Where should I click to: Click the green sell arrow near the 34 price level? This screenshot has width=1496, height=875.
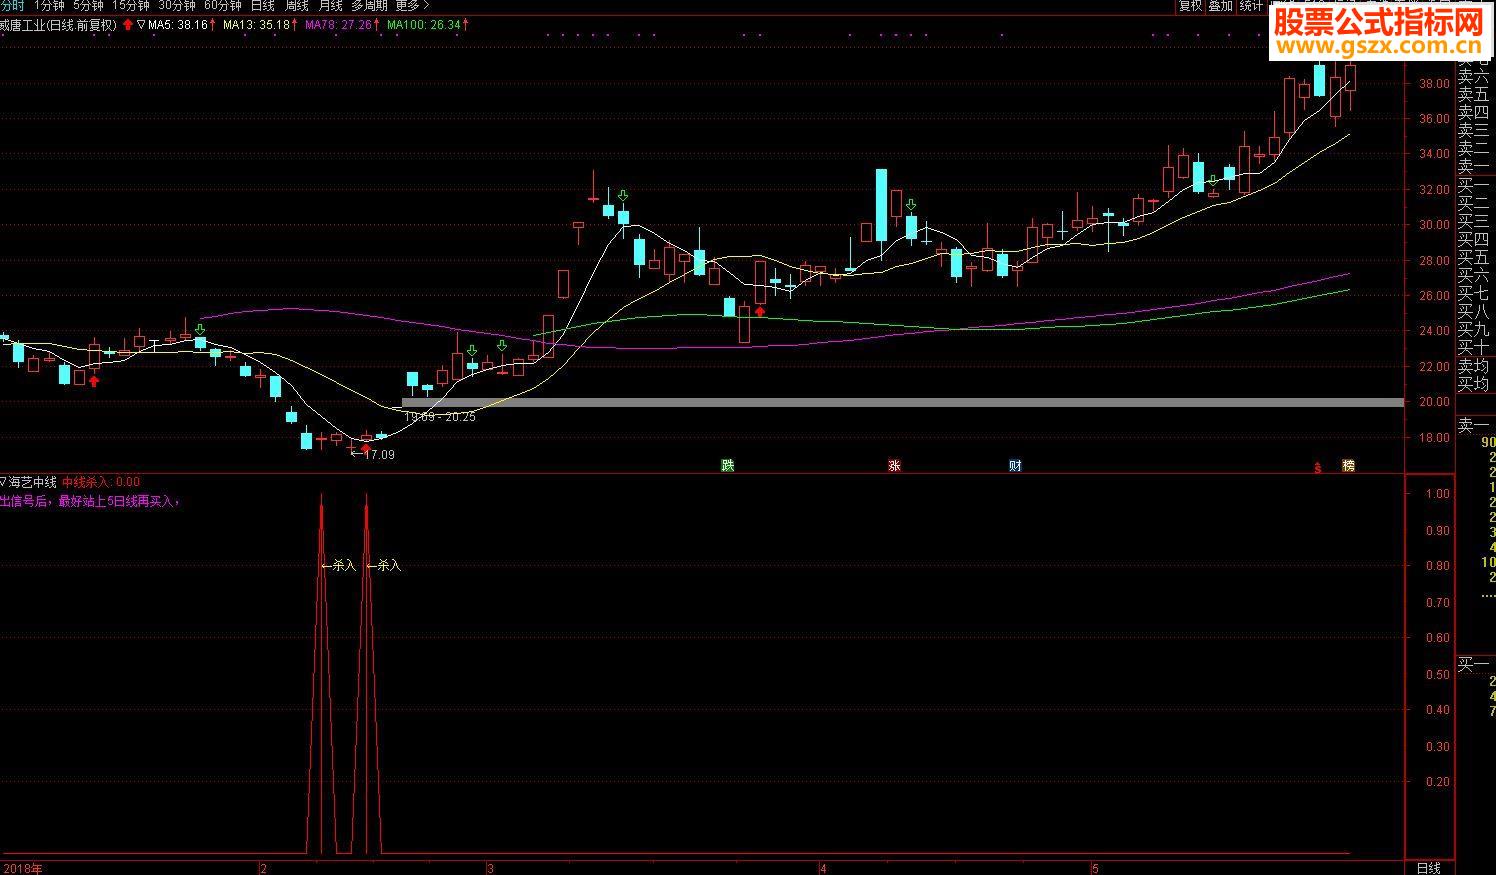(1213, 181)
